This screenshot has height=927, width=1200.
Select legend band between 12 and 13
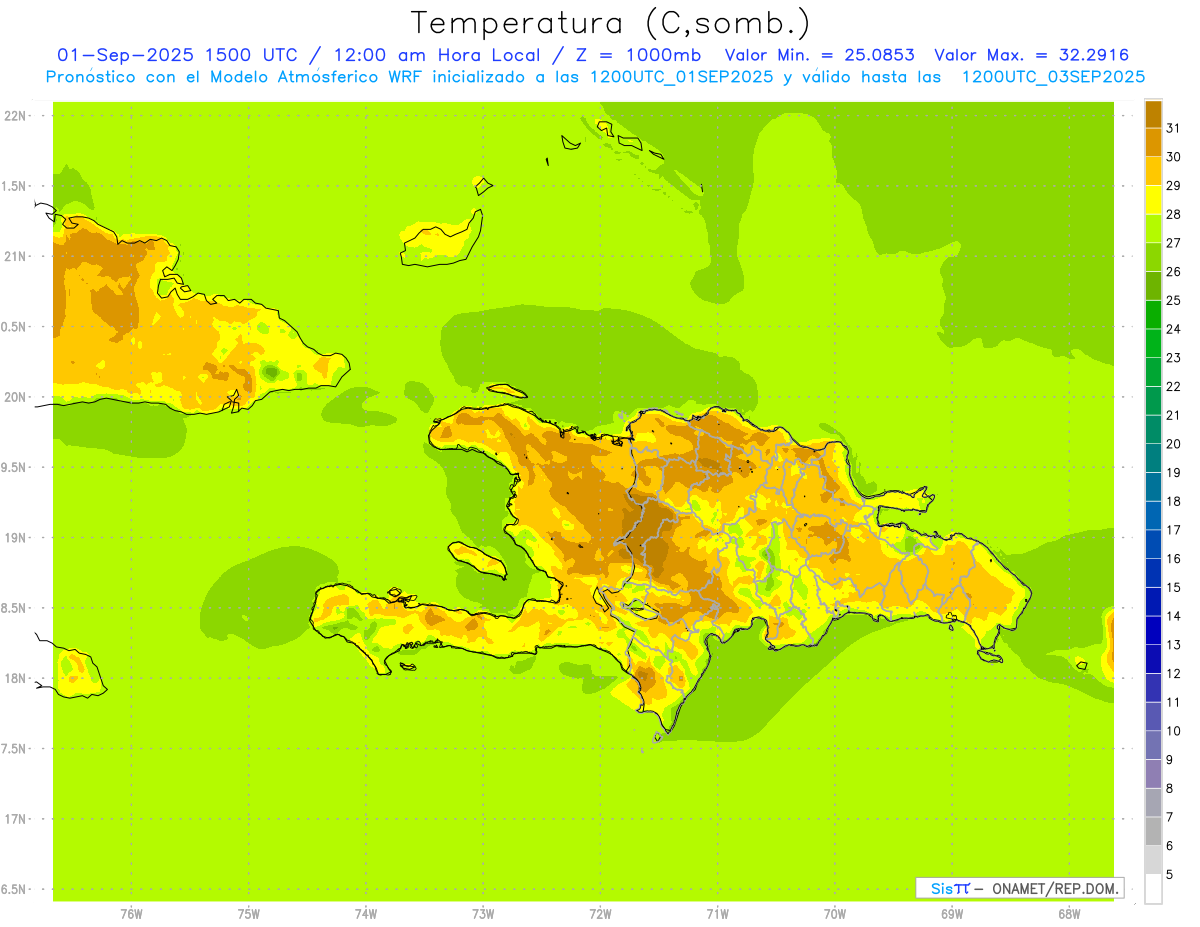(x=1153, y=659)
